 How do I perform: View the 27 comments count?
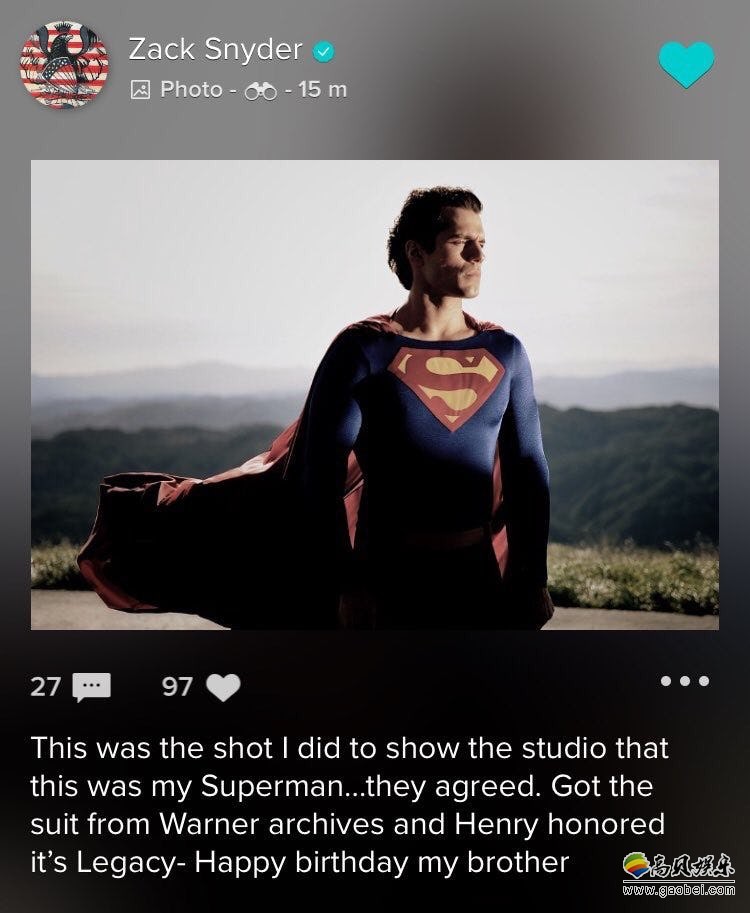pos(46,687)
